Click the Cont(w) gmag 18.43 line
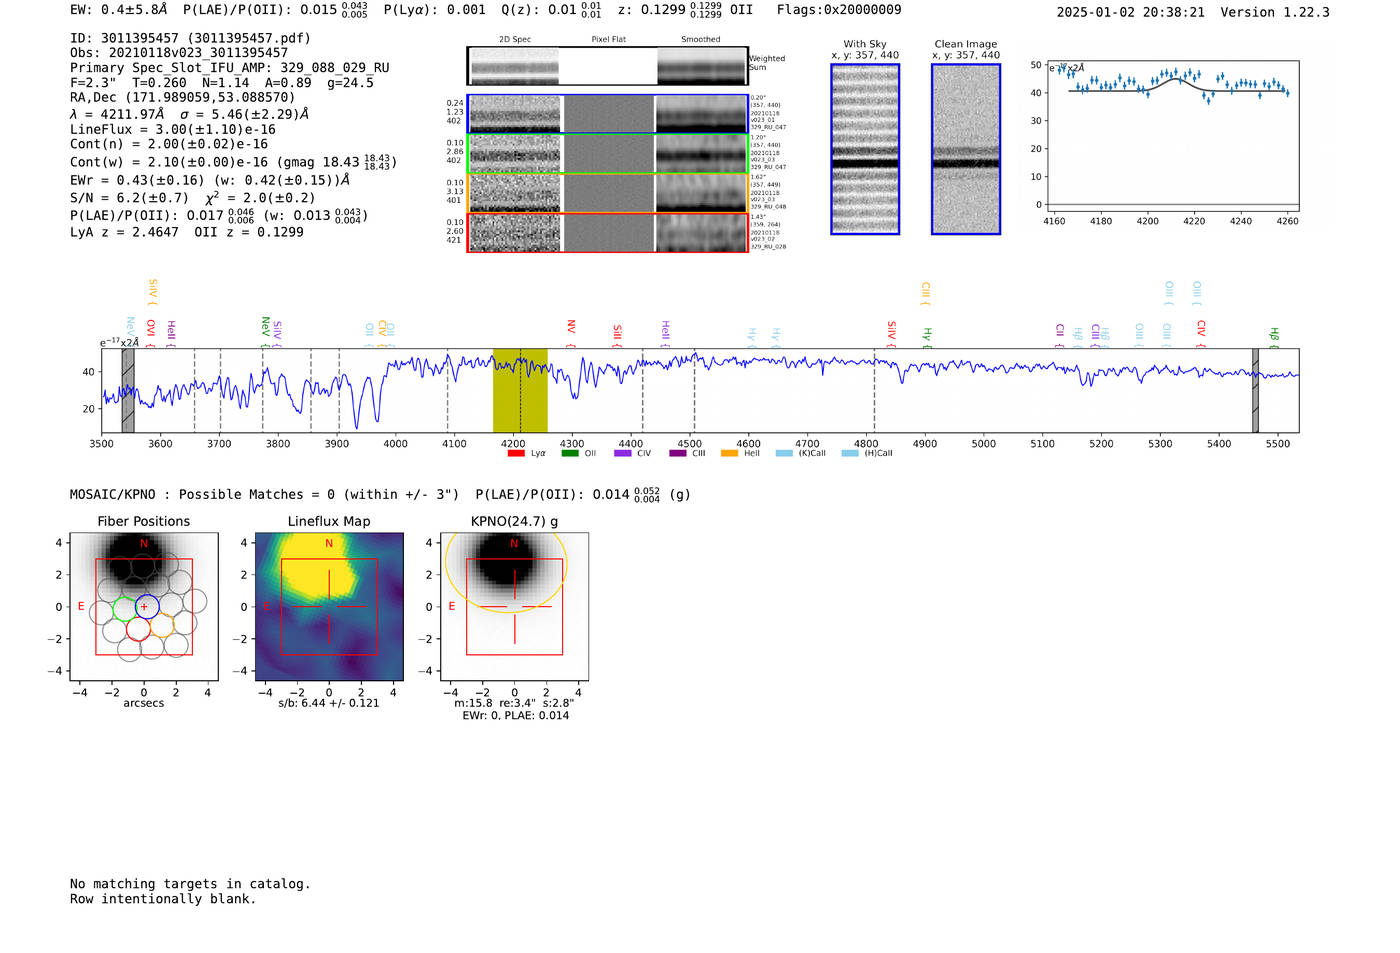The width and height of the screenshot is (1400, 953). 233,161
